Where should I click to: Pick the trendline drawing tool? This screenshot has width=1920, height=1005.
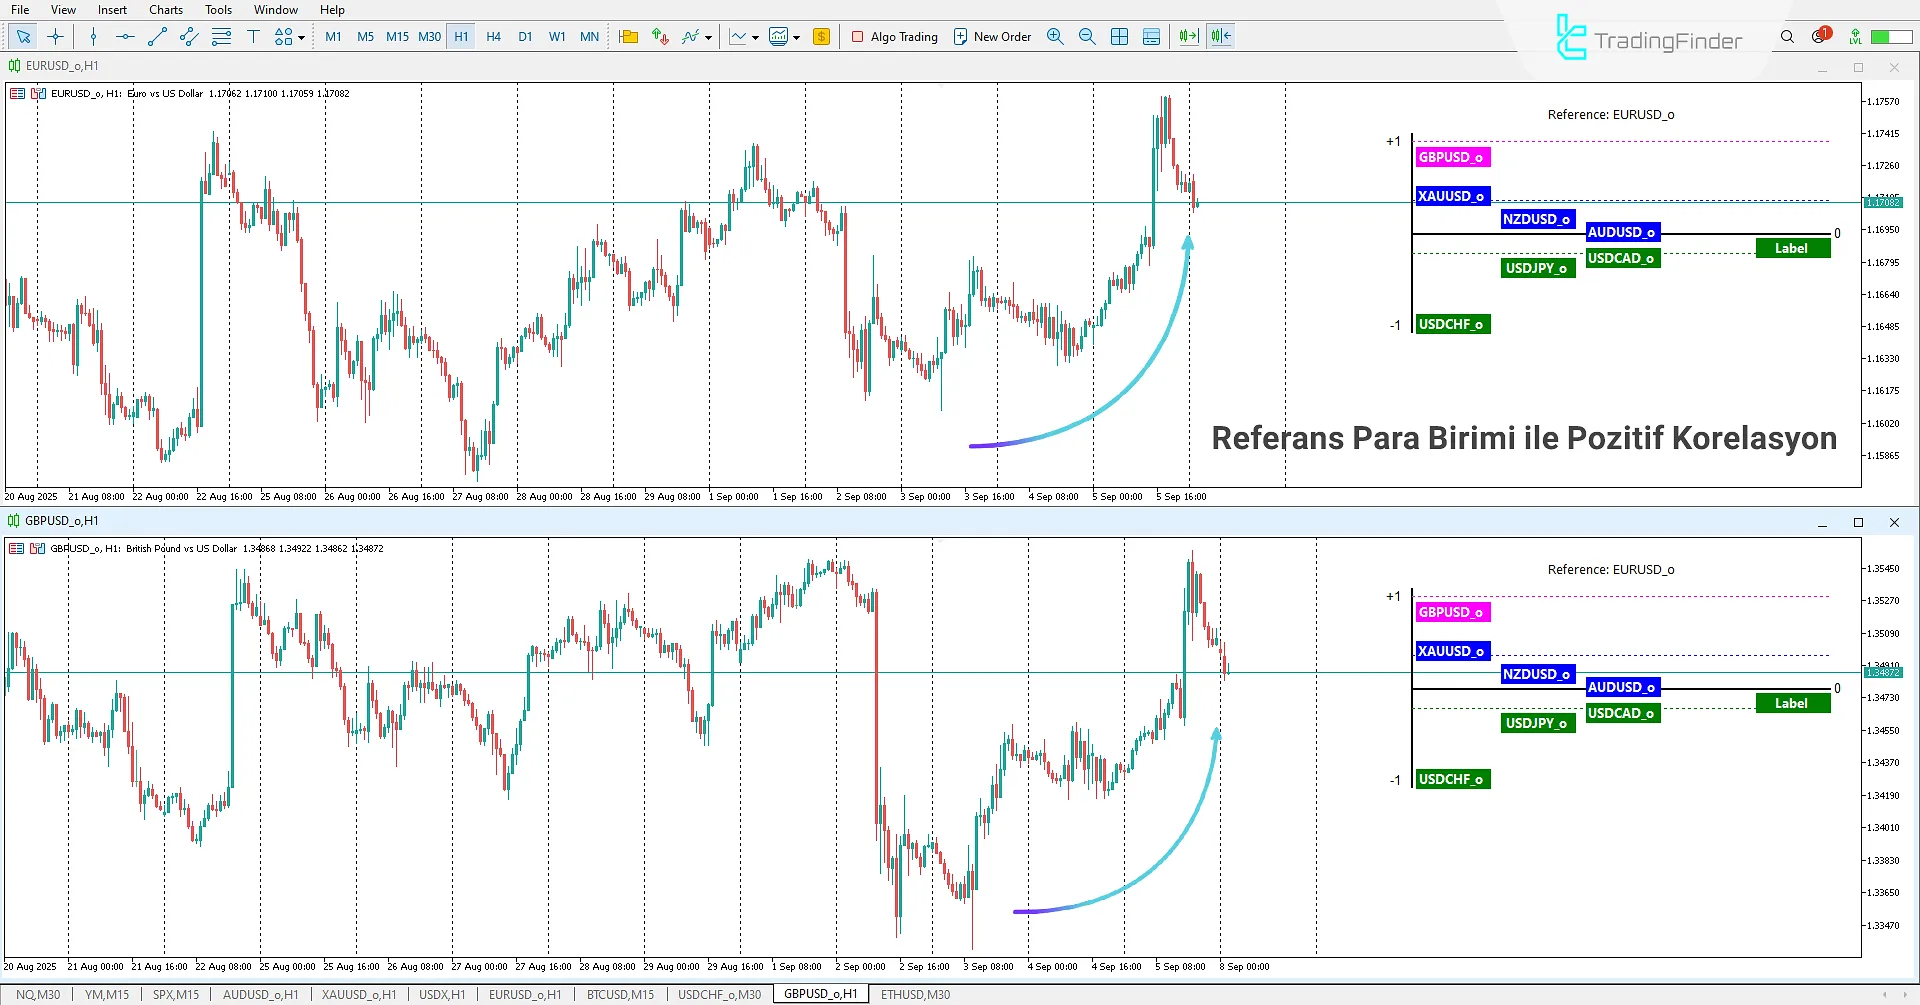157,37
